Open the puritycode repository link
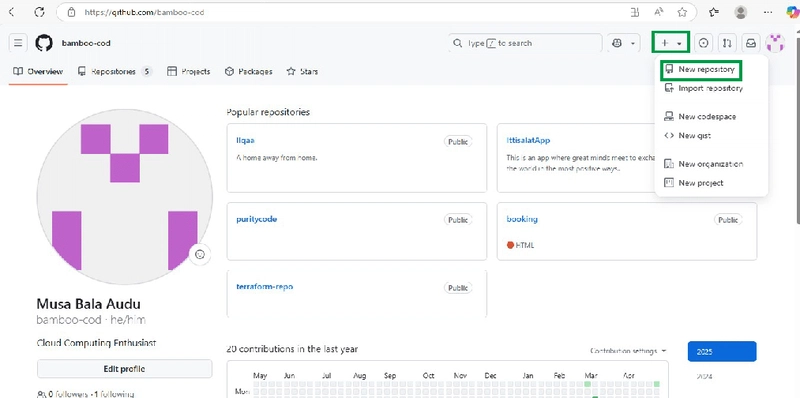 coord(257,219)
